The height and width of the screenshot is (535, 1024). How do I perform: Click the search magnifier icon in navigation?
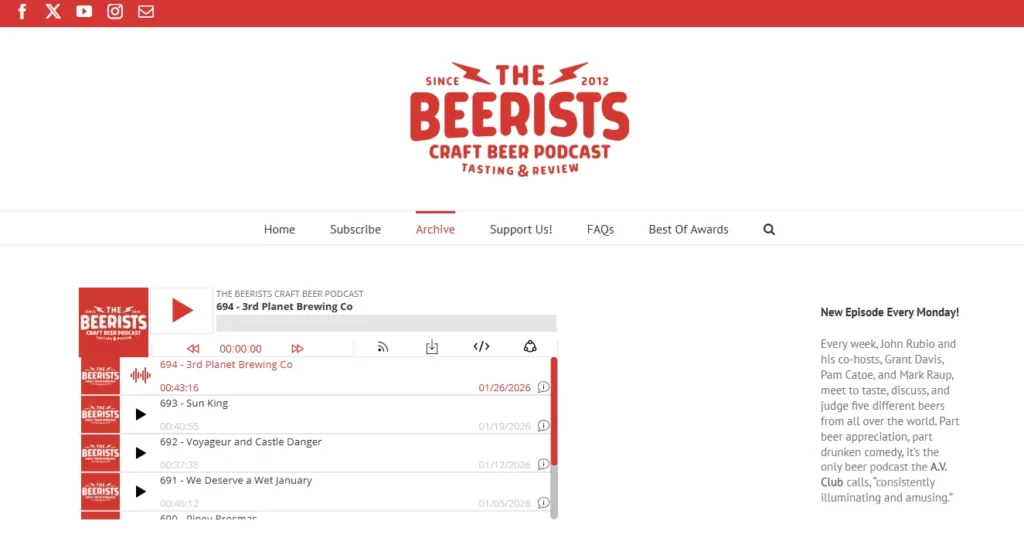pyautogui.click(x=769, y=229)
